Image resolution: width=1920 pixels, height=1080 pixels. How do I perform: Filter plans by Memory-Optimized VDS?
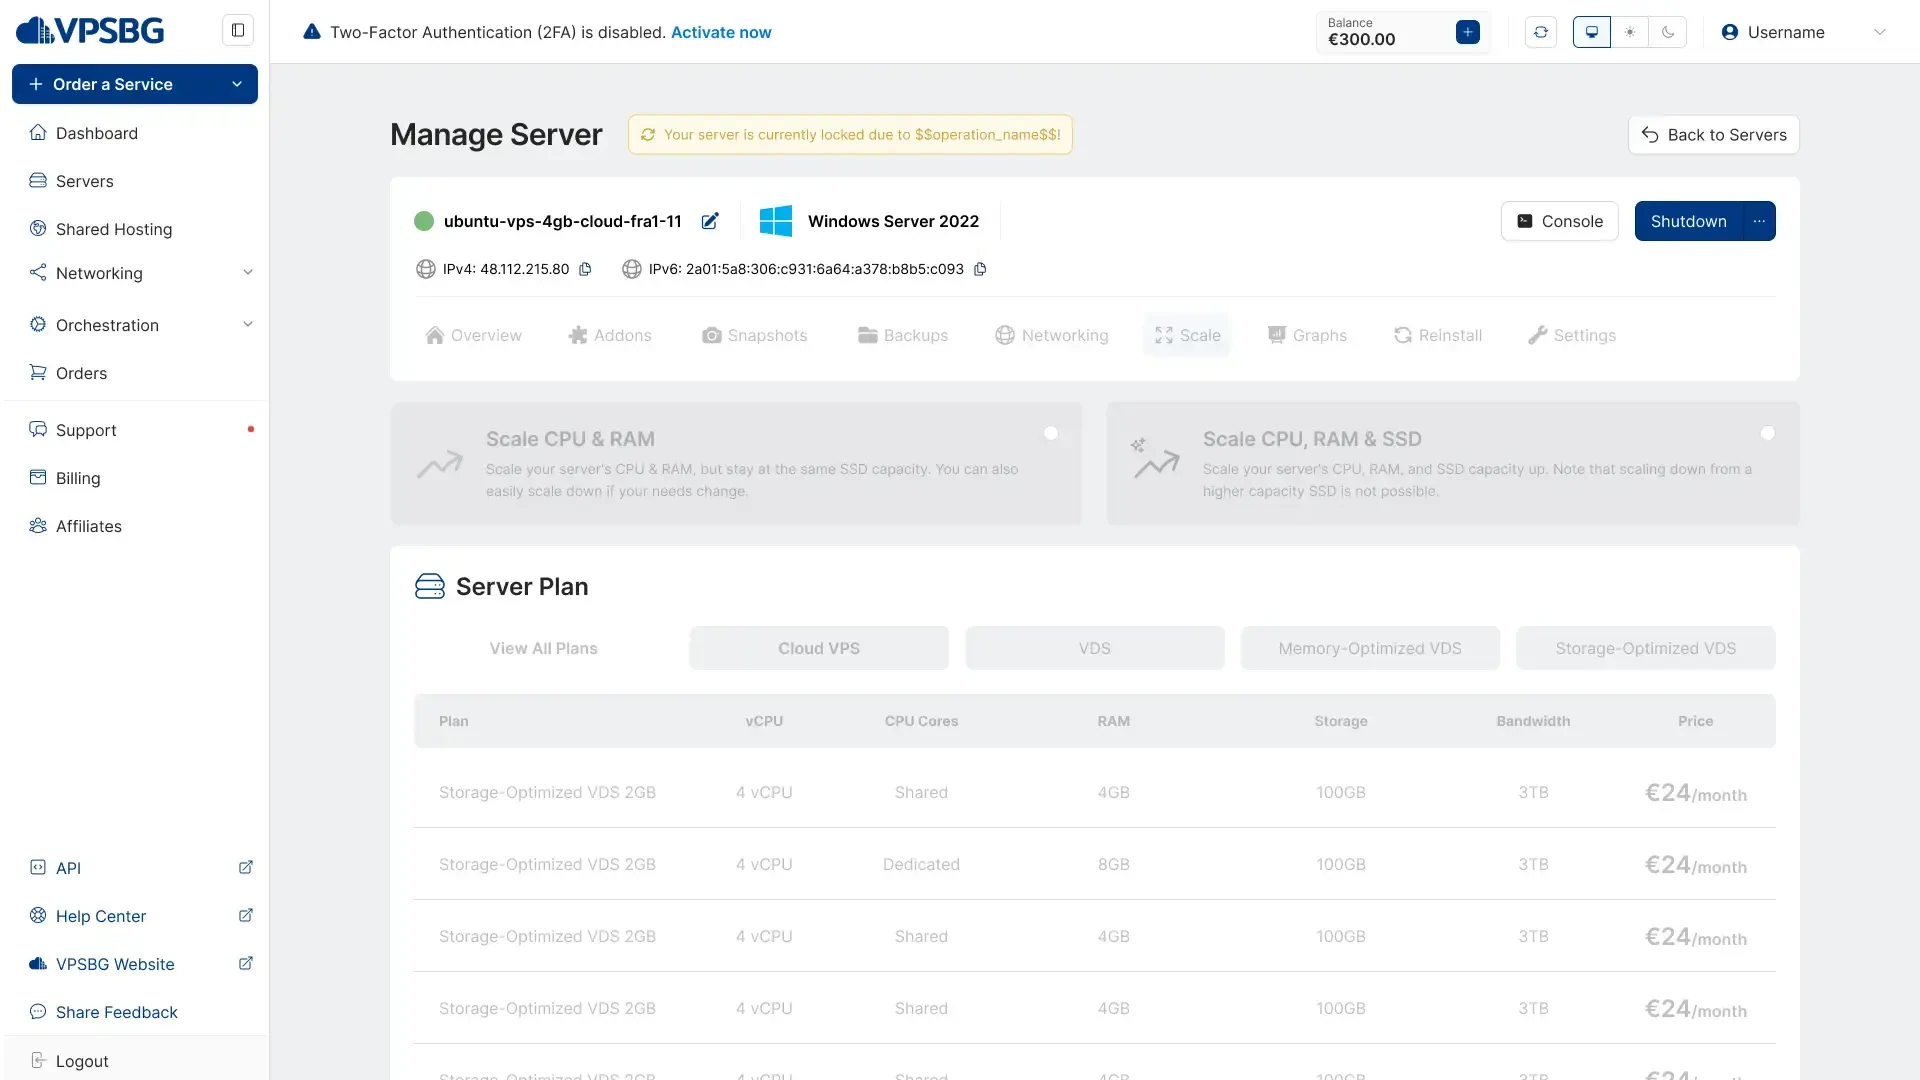click(x=1369, y=648)
